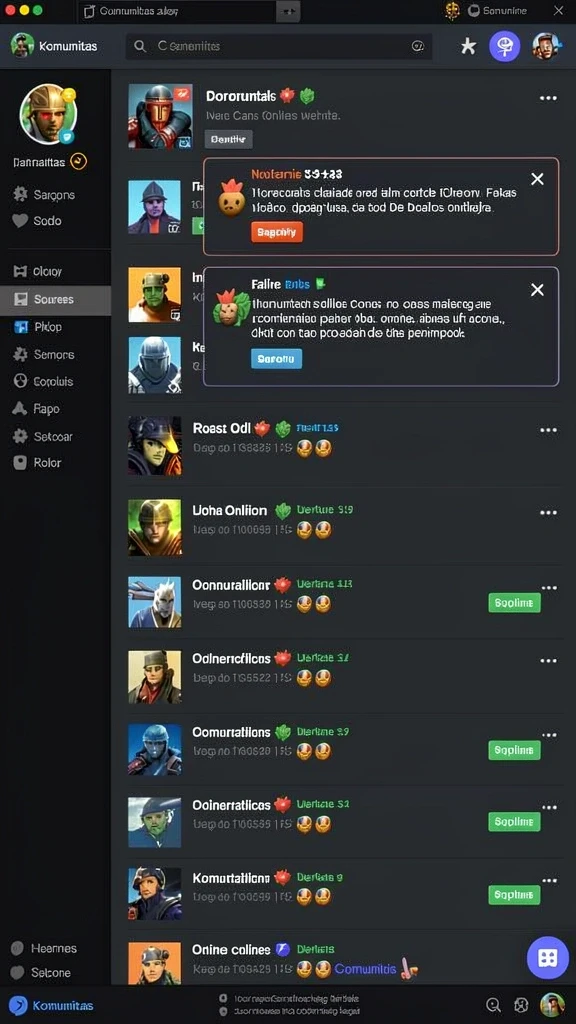This screenshot has height=1024, width=576.
Task: Click the Setcone heart icon at the sidebar bottom
Action: 18,972
